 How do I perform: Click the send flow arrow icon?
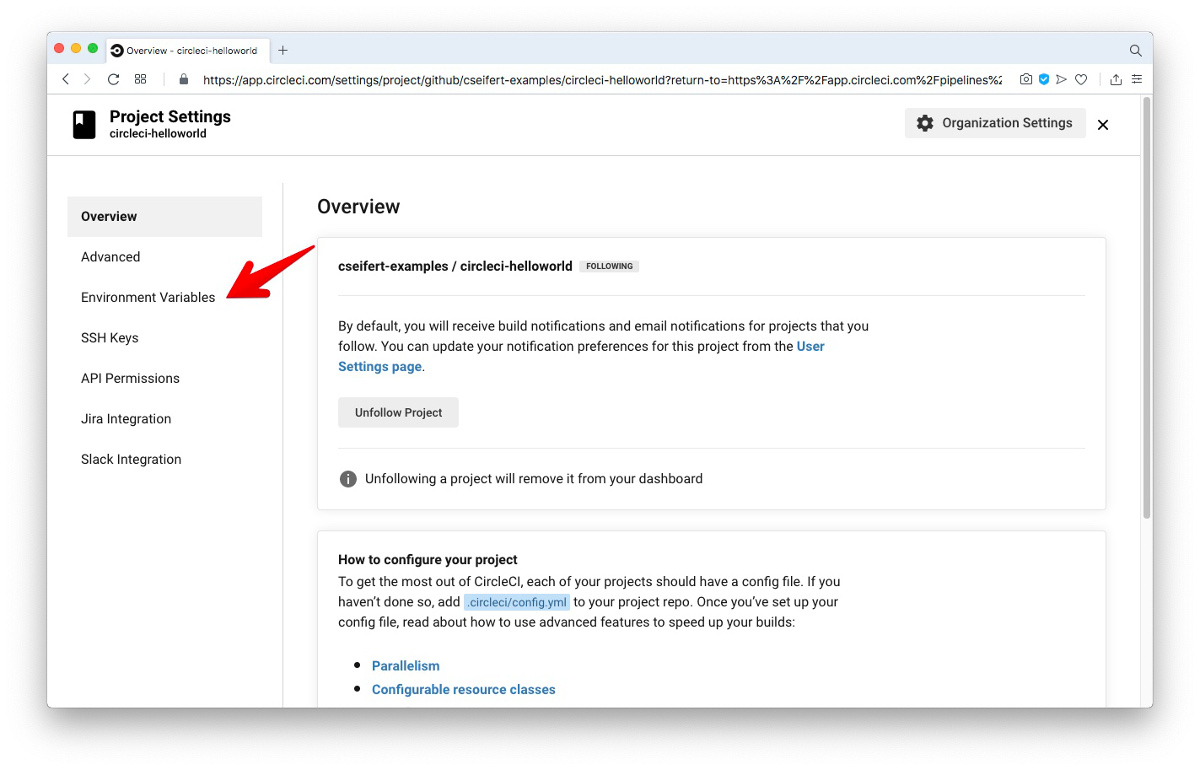coord(1062,79)
